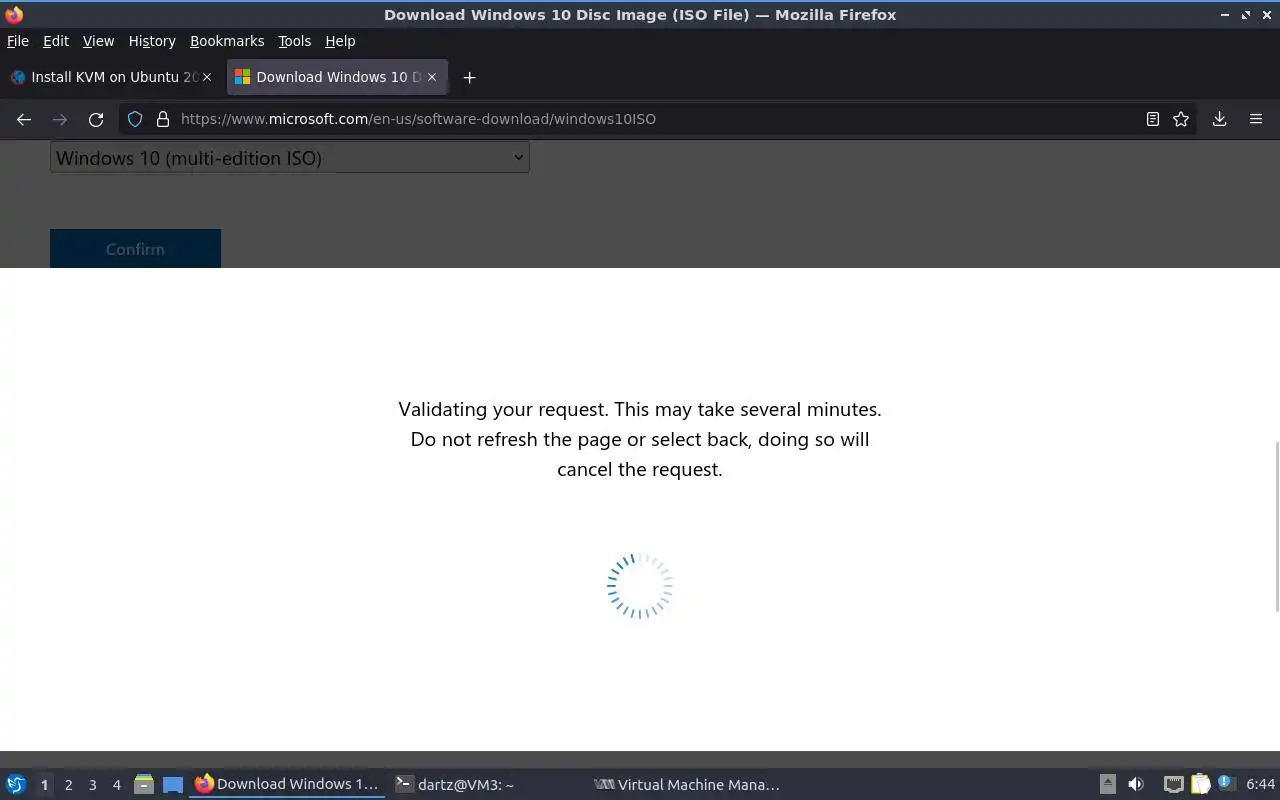
Task: Open the Bookmarks menu
Action: [x=227, y=41]
